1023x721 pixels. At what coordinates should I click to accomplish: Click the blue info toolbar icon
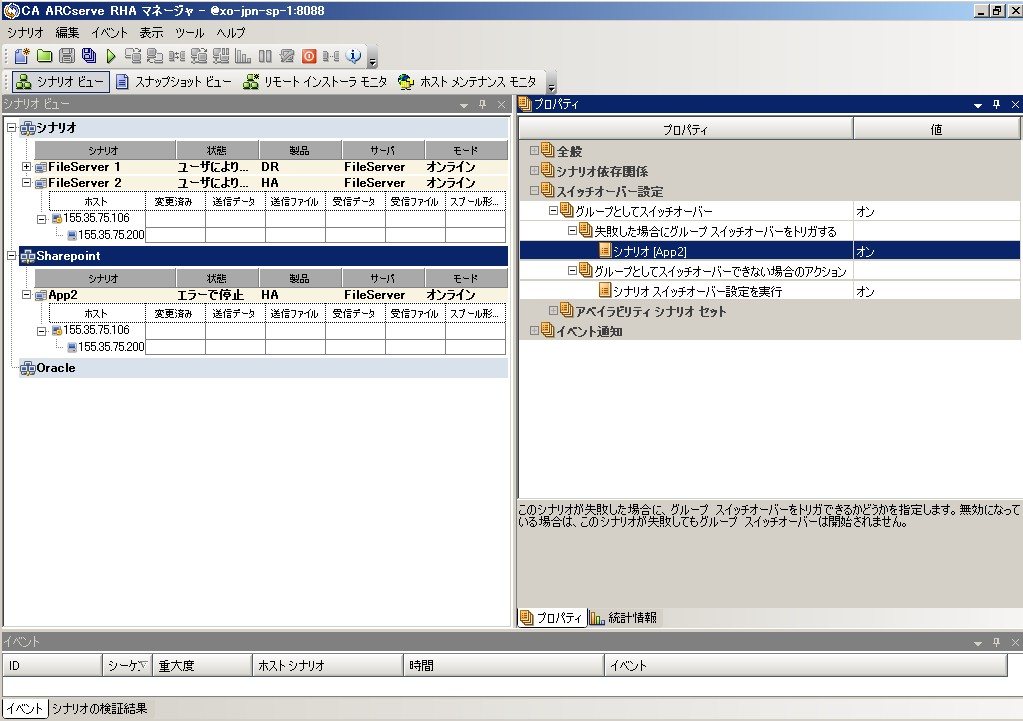(354, 56)
